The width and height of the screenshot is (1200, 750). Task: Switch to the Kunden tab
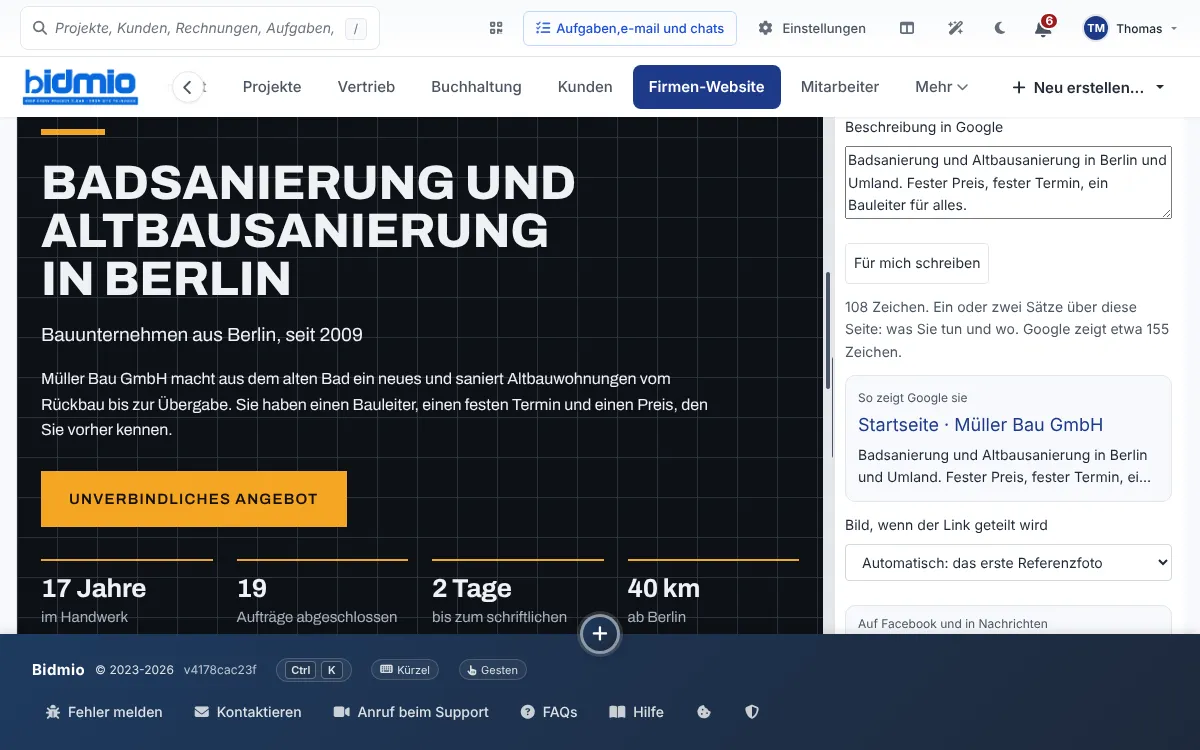[x=585, y=87]
